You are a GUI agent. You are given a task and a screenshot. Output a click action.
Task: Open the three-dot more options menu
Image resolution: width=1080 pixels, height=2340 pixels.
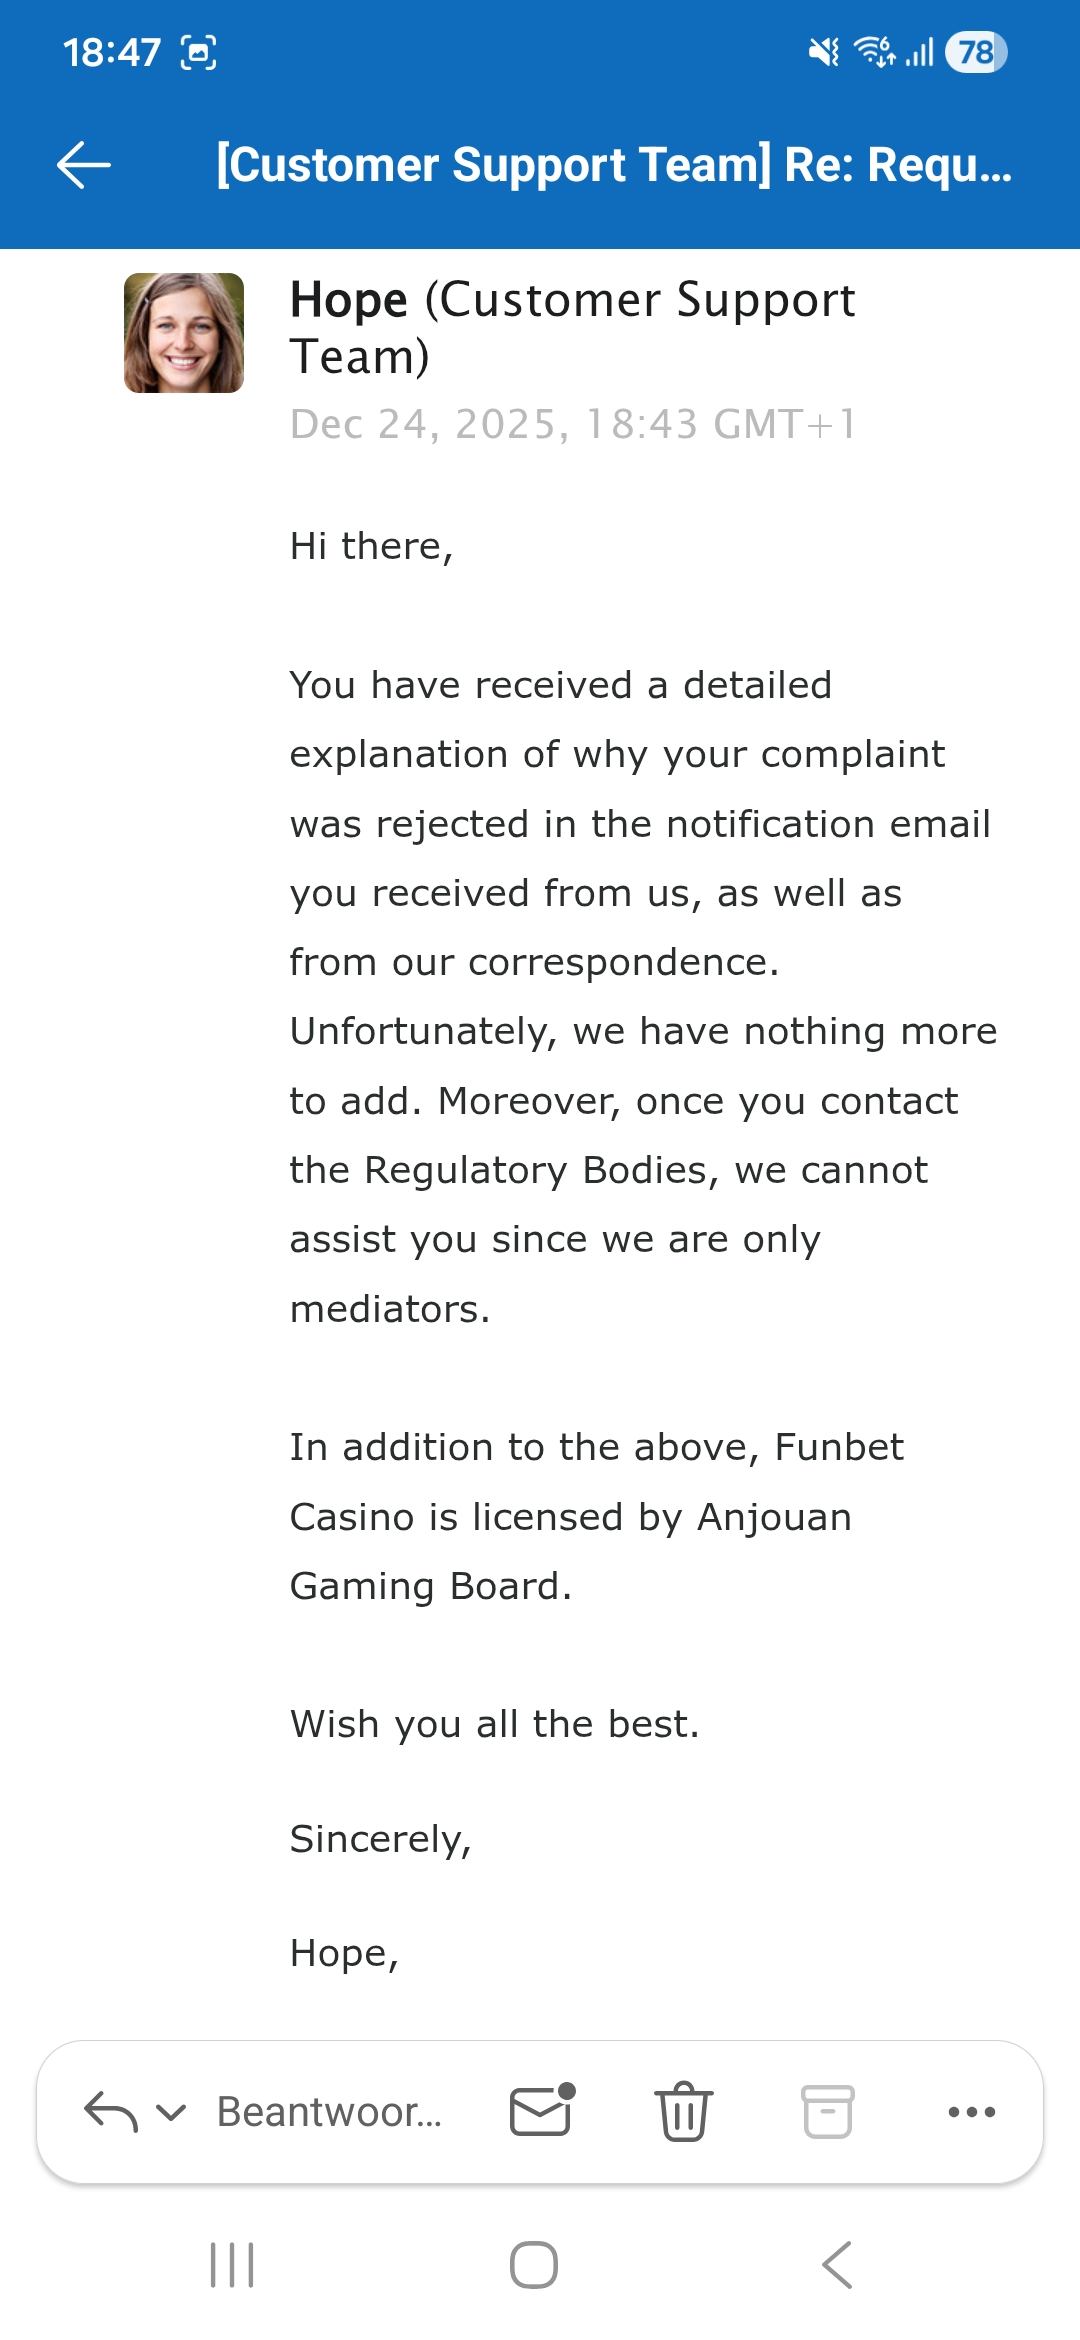[971, 2112]
